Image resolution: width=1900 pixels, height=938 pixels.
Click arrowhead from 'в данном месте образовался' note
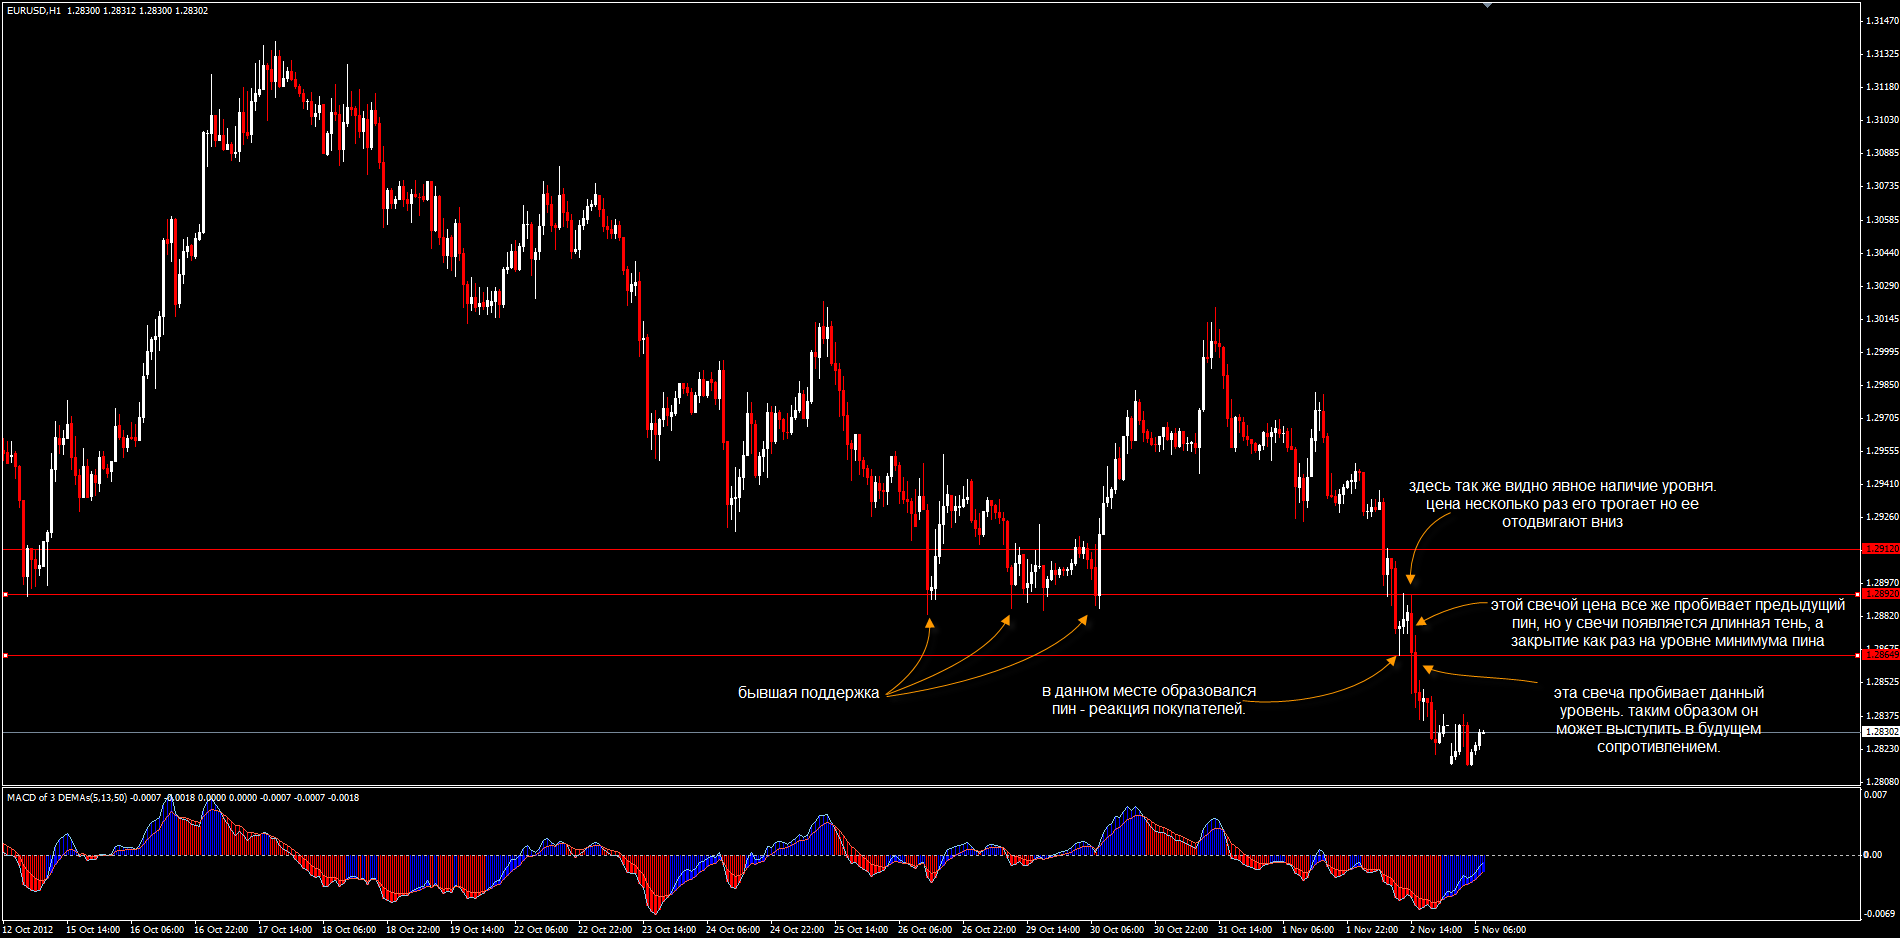coord(1396,660)
